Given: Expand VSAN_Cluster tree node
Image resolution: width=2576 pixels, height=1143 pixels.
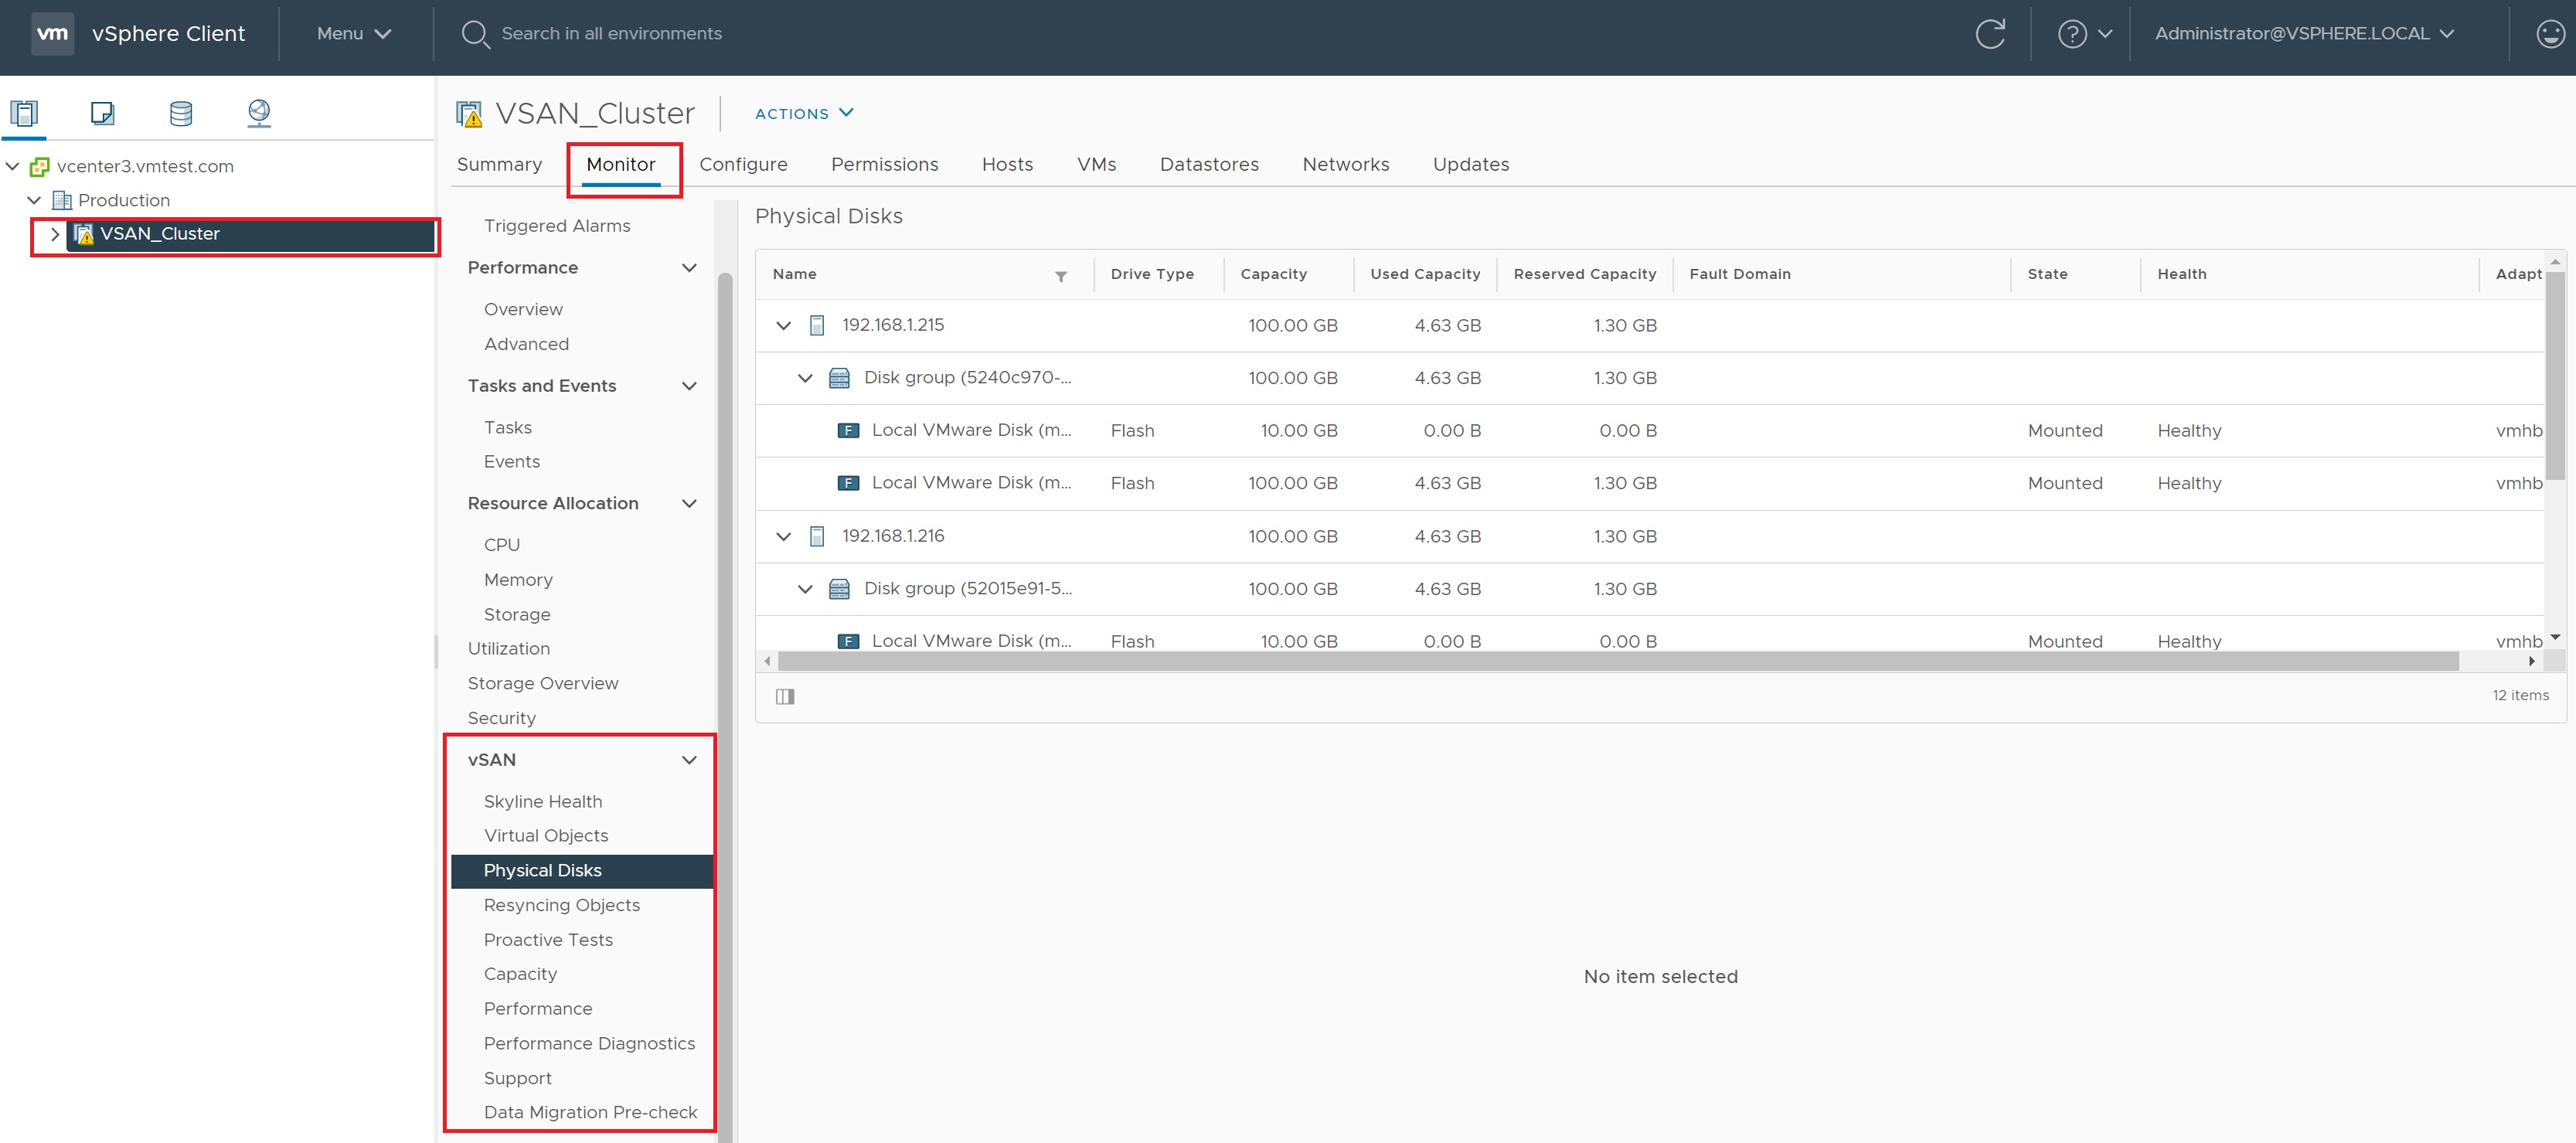Looking at the screenshot, I should click(x=55, y=234).
